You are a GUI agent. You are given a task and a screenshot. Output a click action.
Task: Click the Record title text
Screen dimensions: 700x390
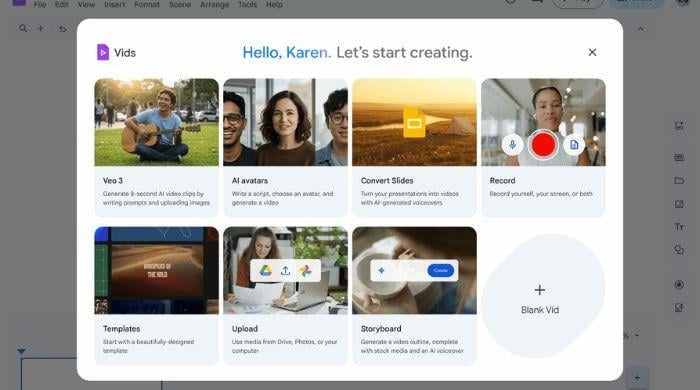click(x=502, y=180)
